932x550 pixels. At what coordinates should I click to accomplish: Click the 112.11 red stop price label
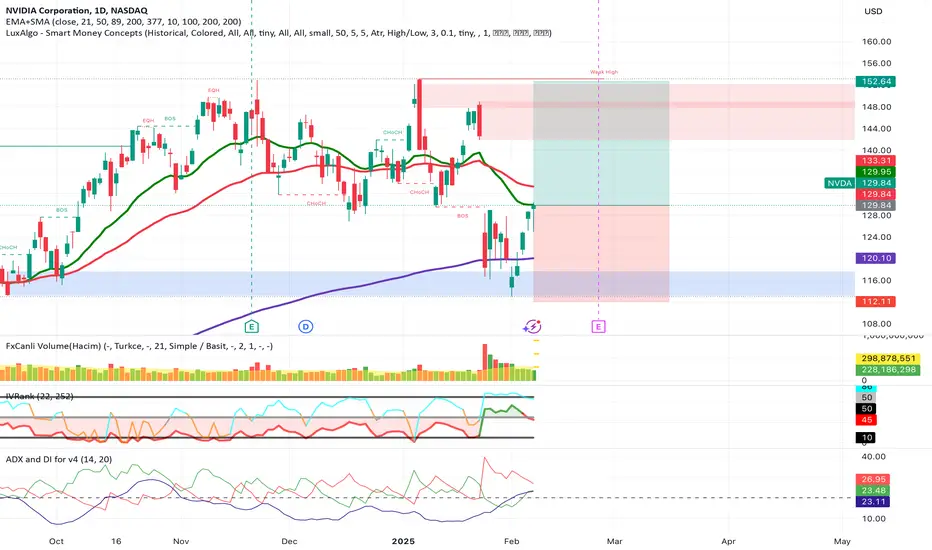876,301
